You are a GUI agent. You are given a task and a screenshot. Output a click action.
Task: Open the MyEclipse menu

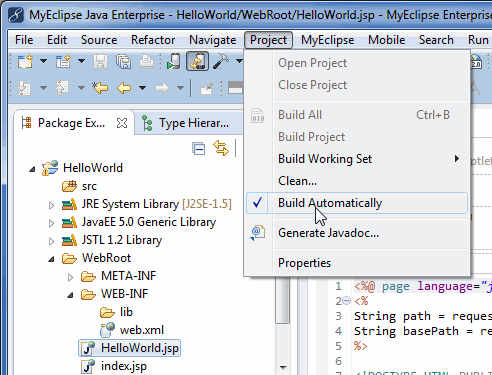pyautogui.click(x=327, y=40)
